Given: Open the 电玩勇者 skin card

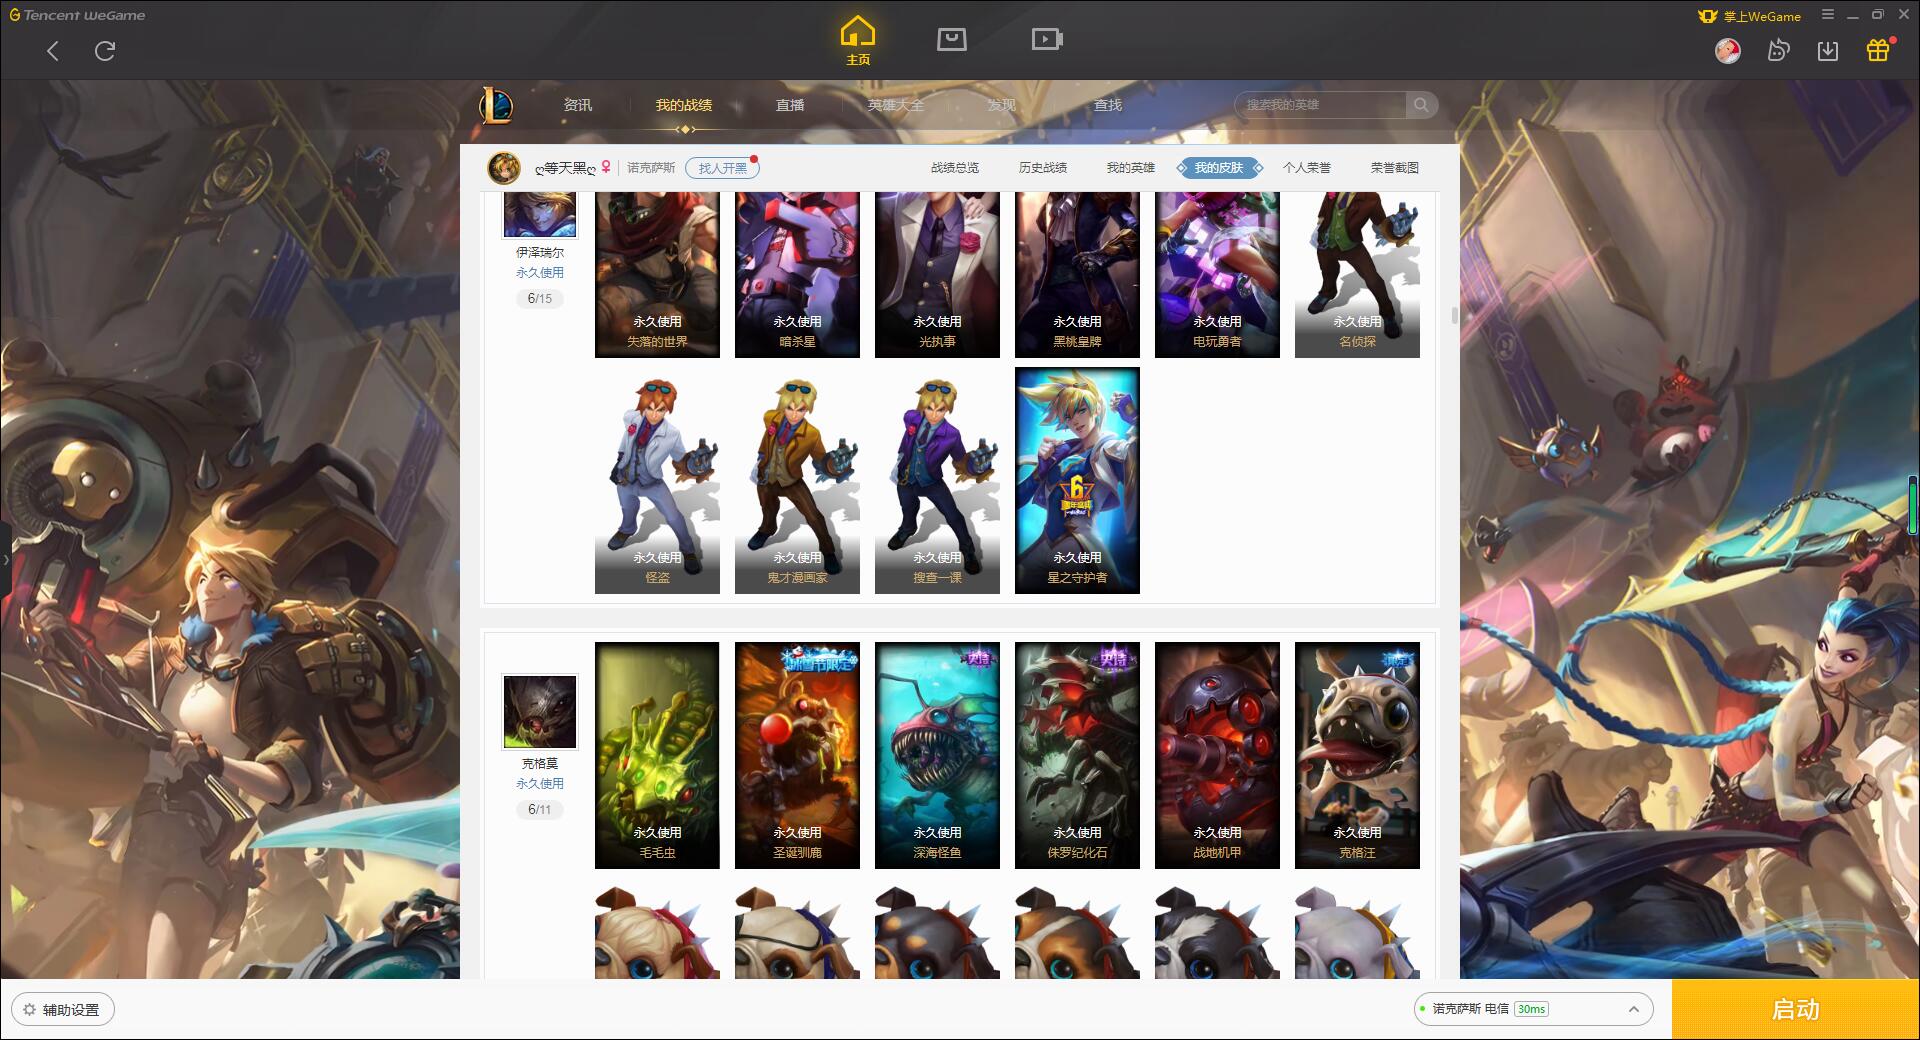Looking at the screenshot, I should [x=1217, y=274].
